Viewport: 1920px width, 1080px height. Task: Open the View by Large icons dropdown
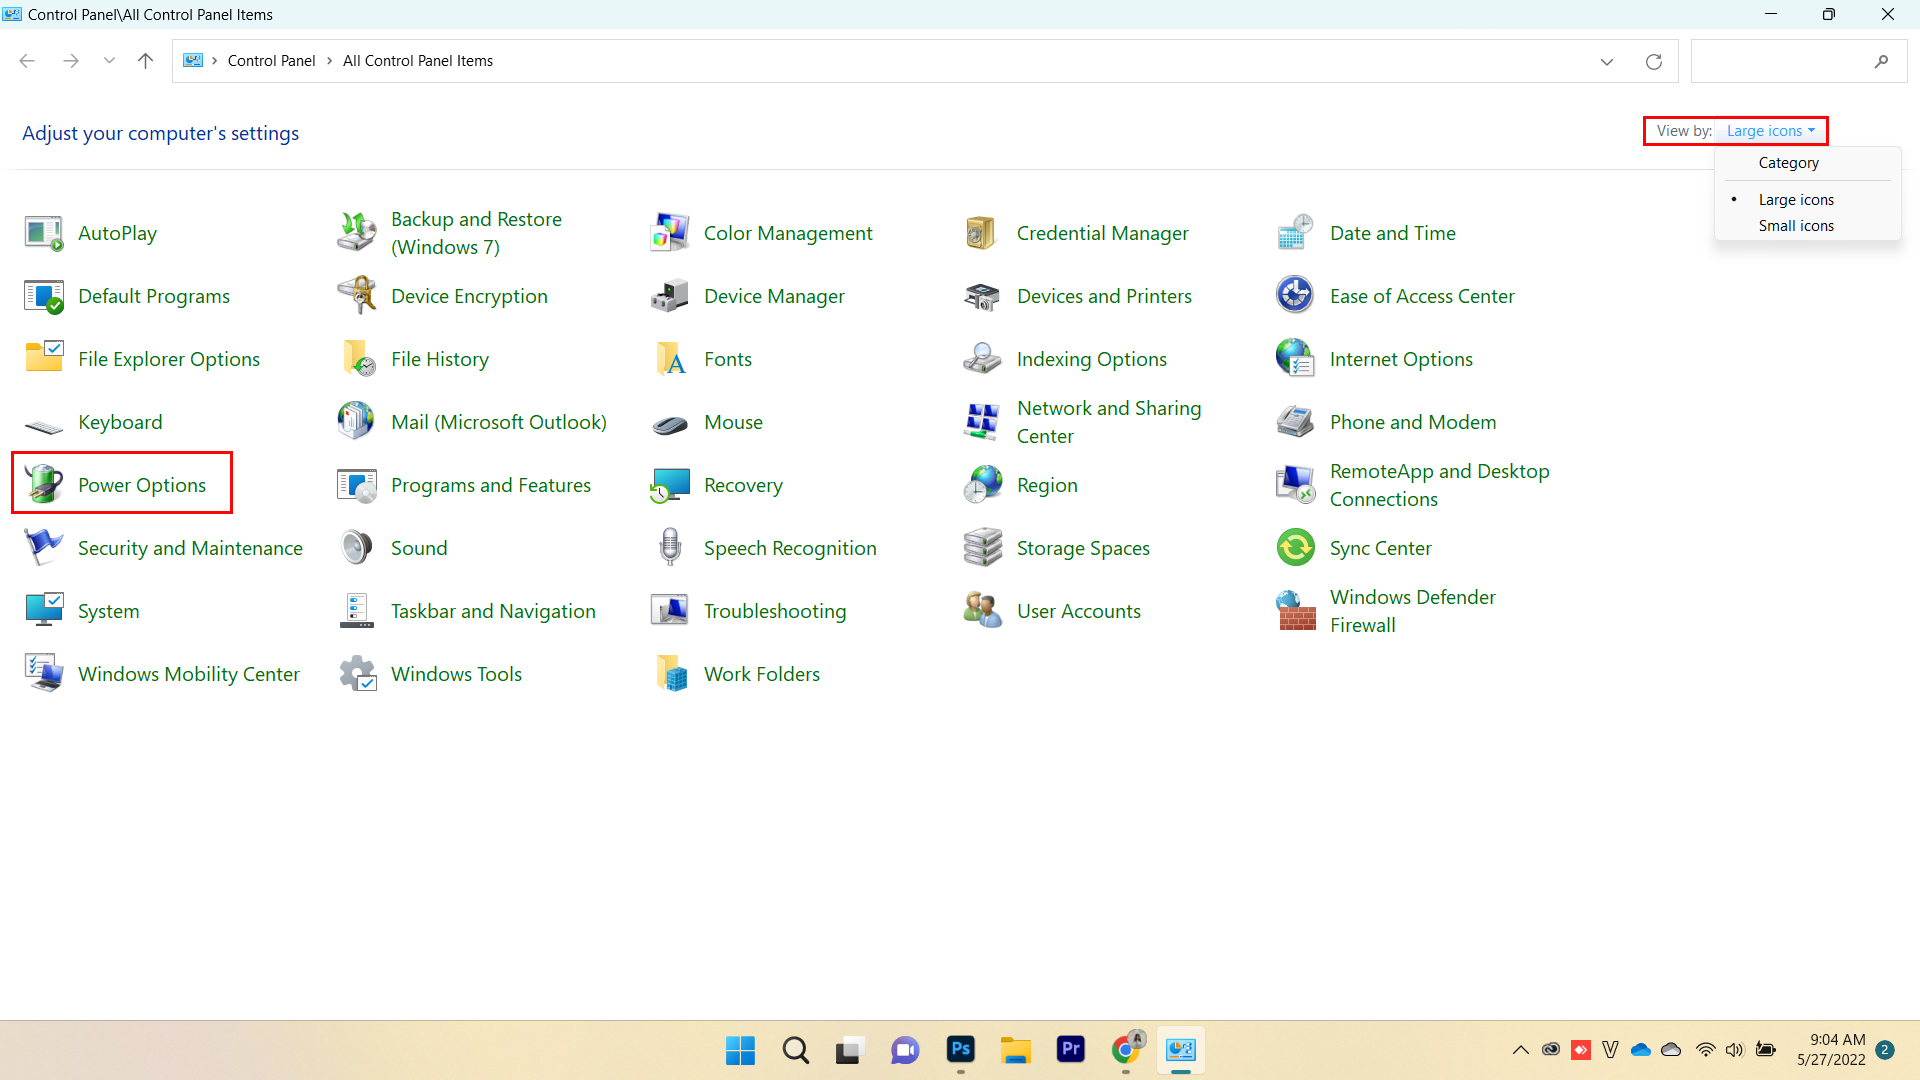1770,131
